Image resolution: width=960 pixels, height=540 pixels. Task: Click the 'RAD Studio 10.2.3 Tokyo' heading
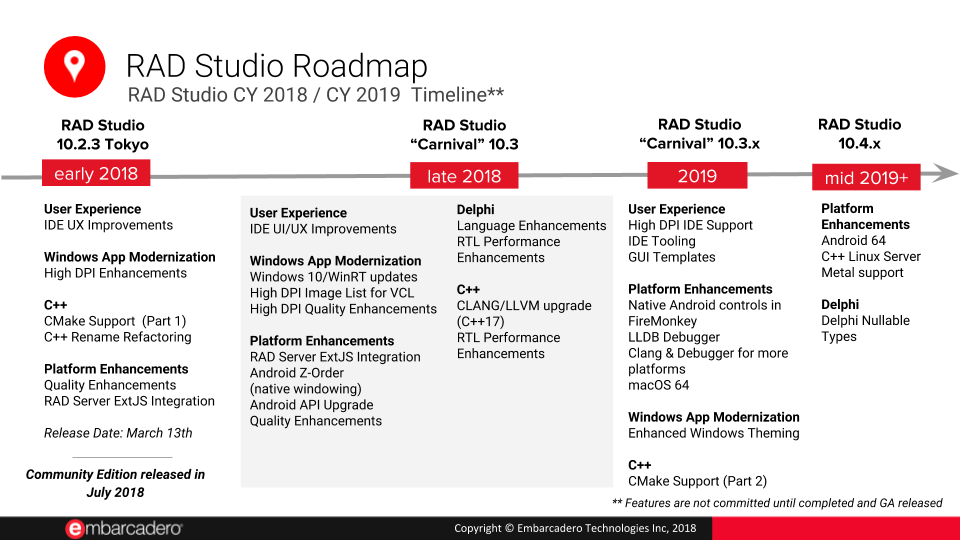coord(103,135)
